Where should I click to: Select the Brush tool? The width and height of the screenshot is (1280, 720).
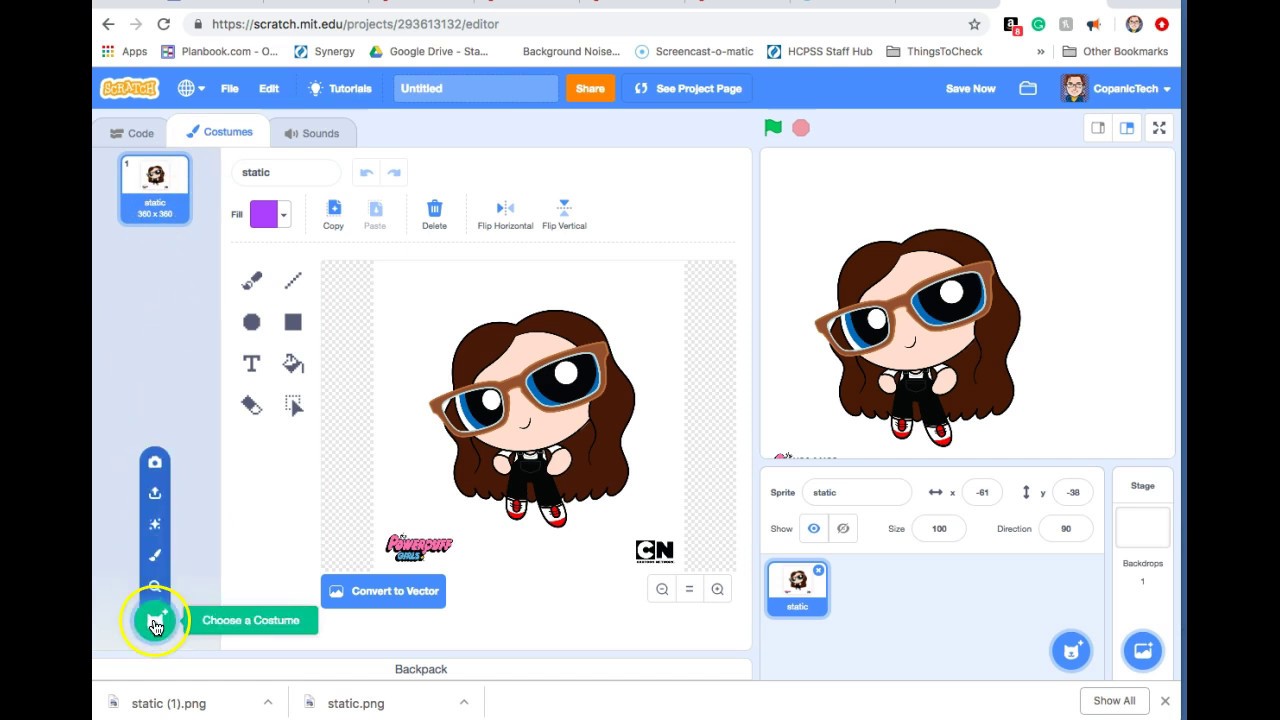252,281
